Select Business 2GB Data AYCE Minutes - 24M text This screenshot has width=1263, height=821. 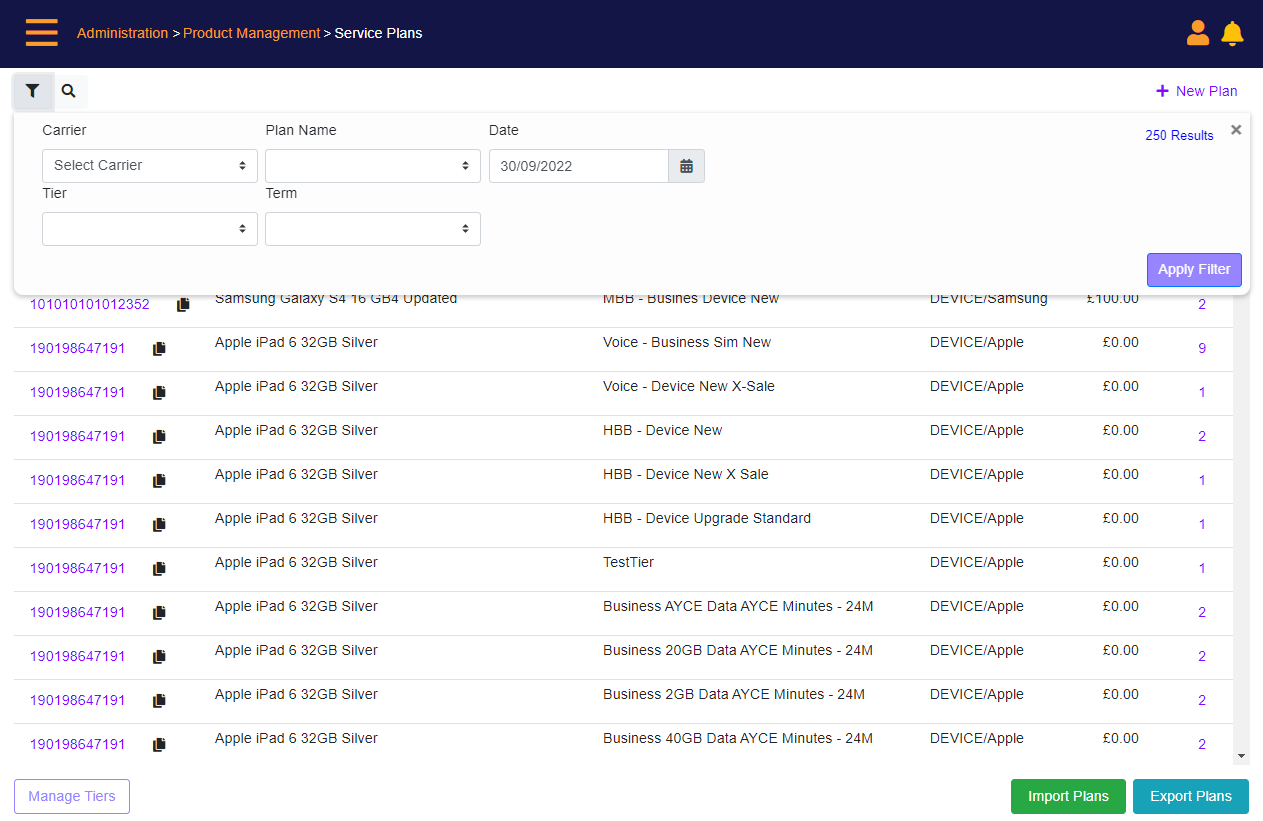point(734,695)
